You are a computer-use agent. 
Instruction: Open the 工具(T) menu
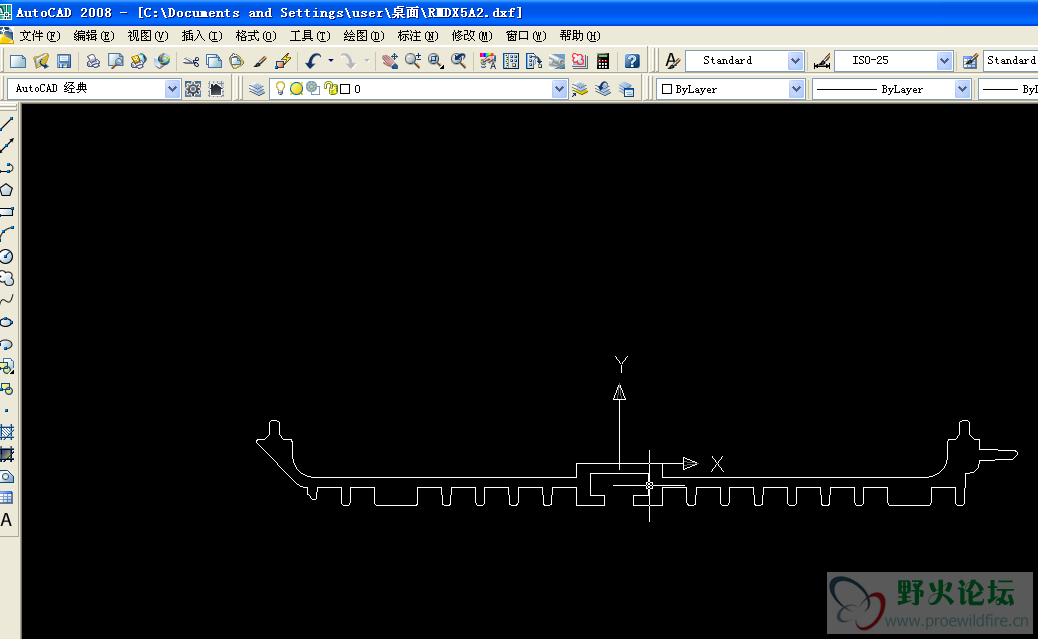[x=310, y=36]
